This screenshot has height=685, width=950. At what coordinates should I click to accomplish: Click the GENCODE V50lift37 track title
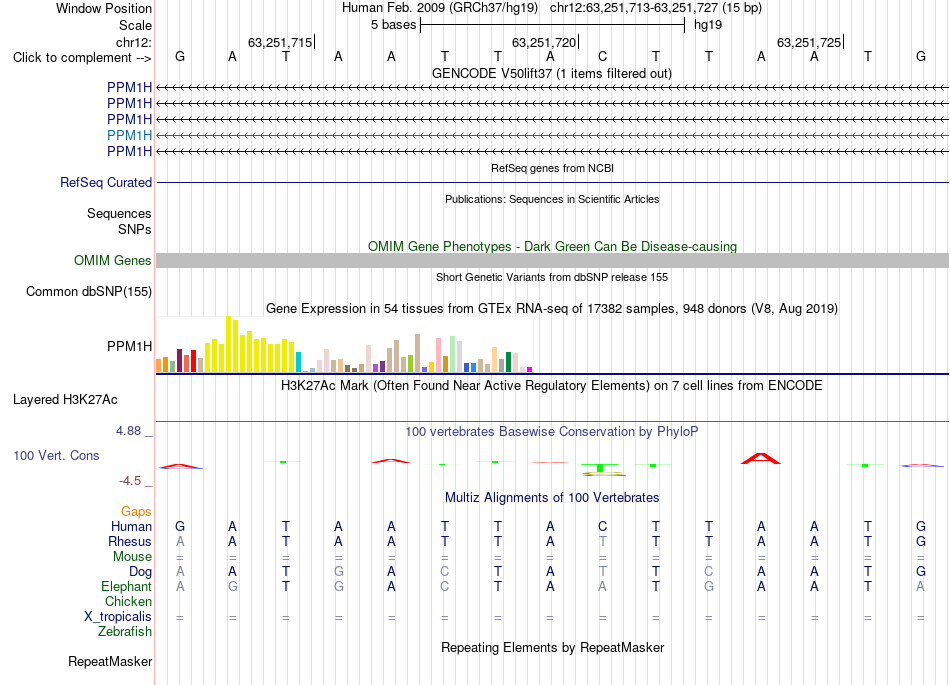552,73
